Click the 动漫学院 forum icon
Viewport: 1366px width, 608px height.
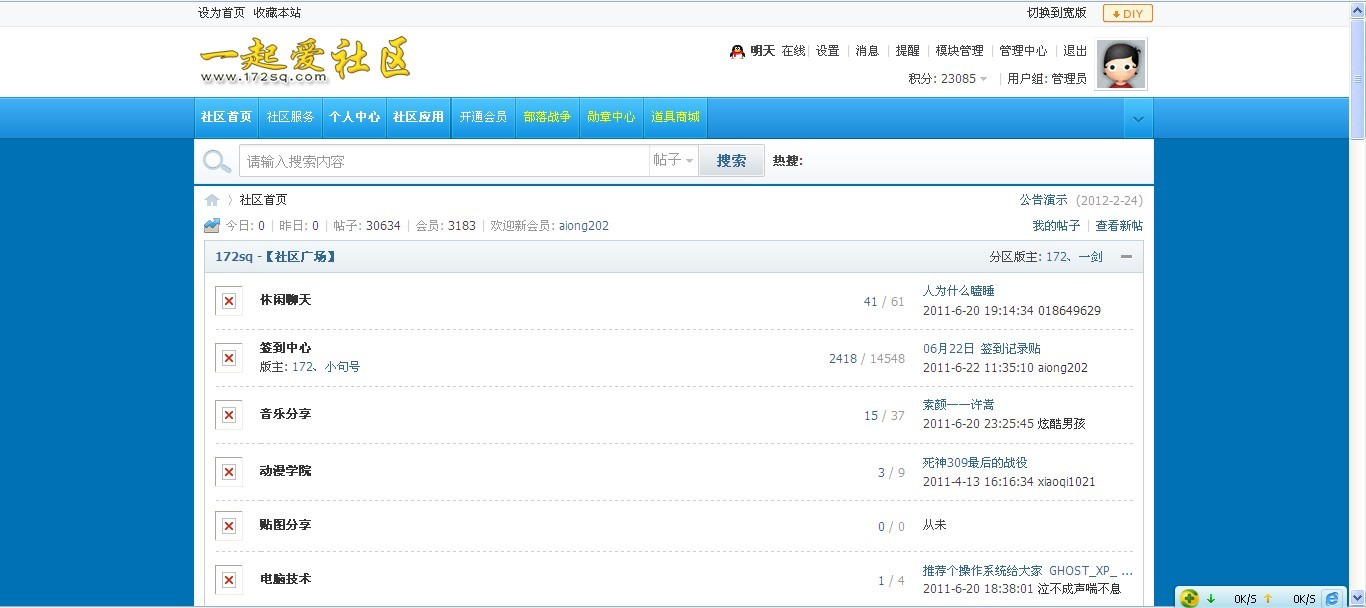pos(229,472)
